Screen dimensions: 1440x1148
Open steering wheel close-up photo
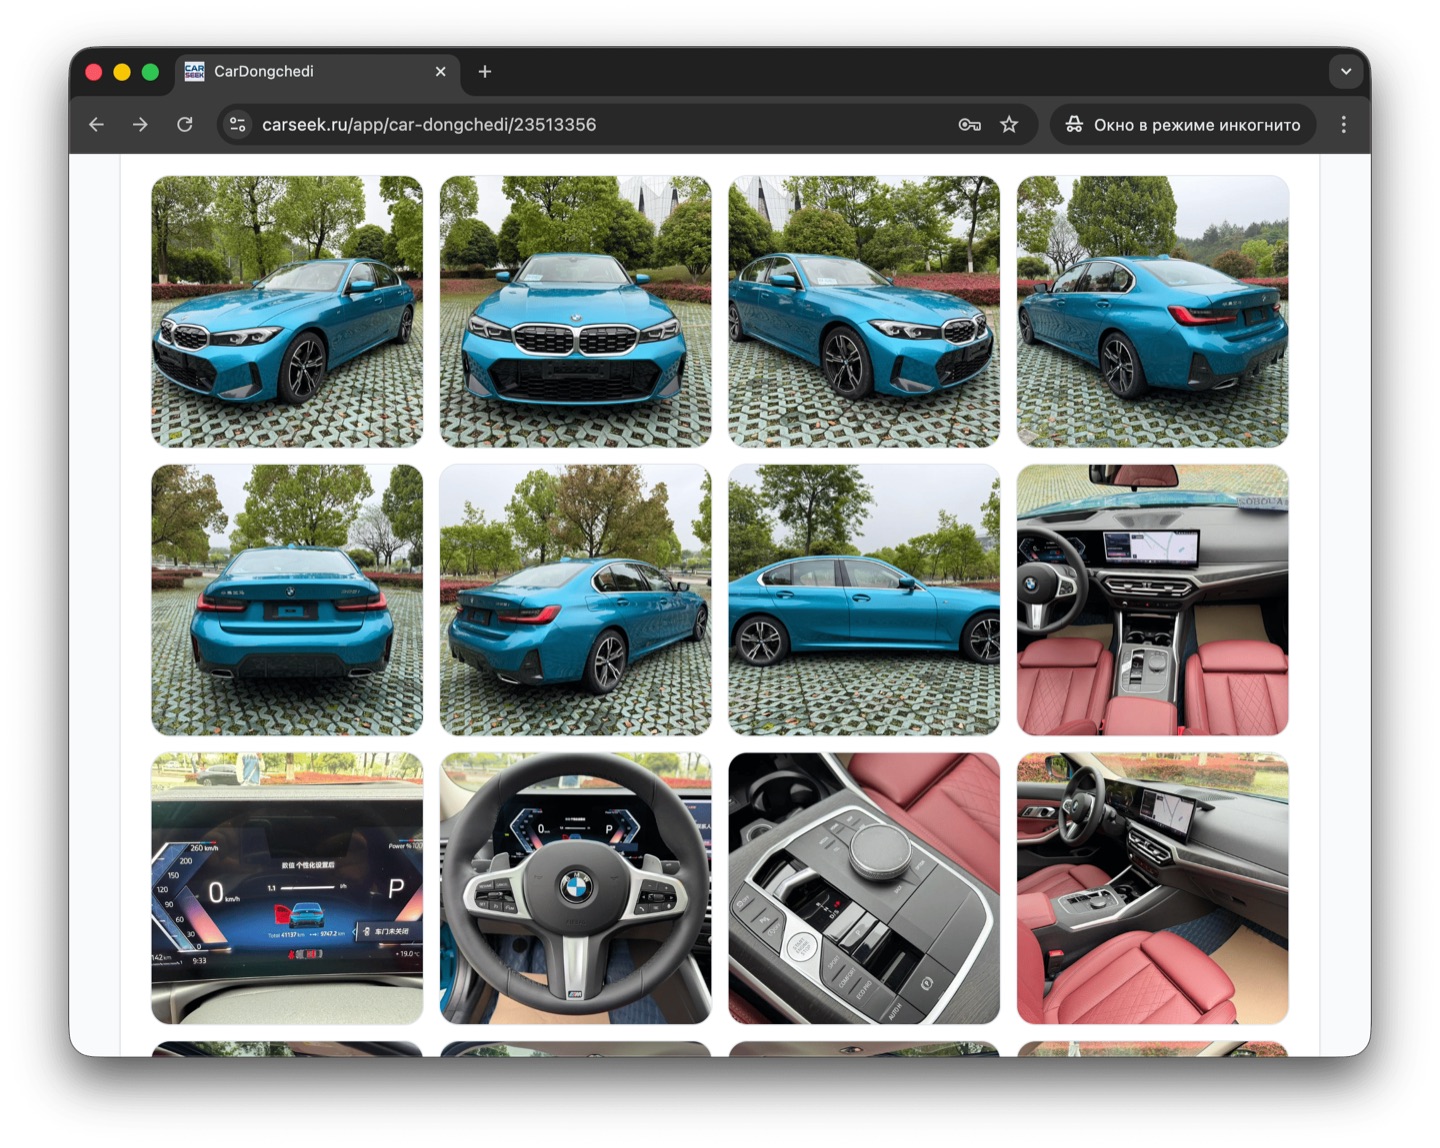[x=575, y=888]
